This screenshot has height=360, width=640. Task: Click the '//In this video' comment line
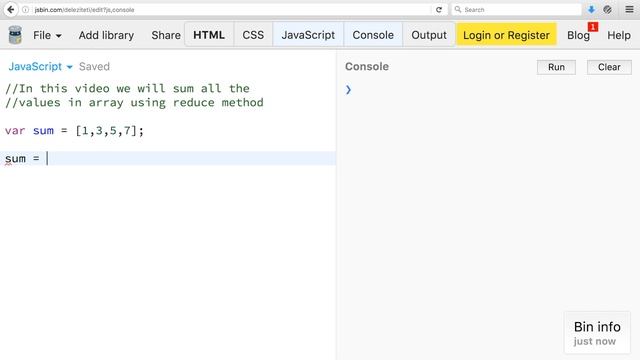click(x=127, y=88)
